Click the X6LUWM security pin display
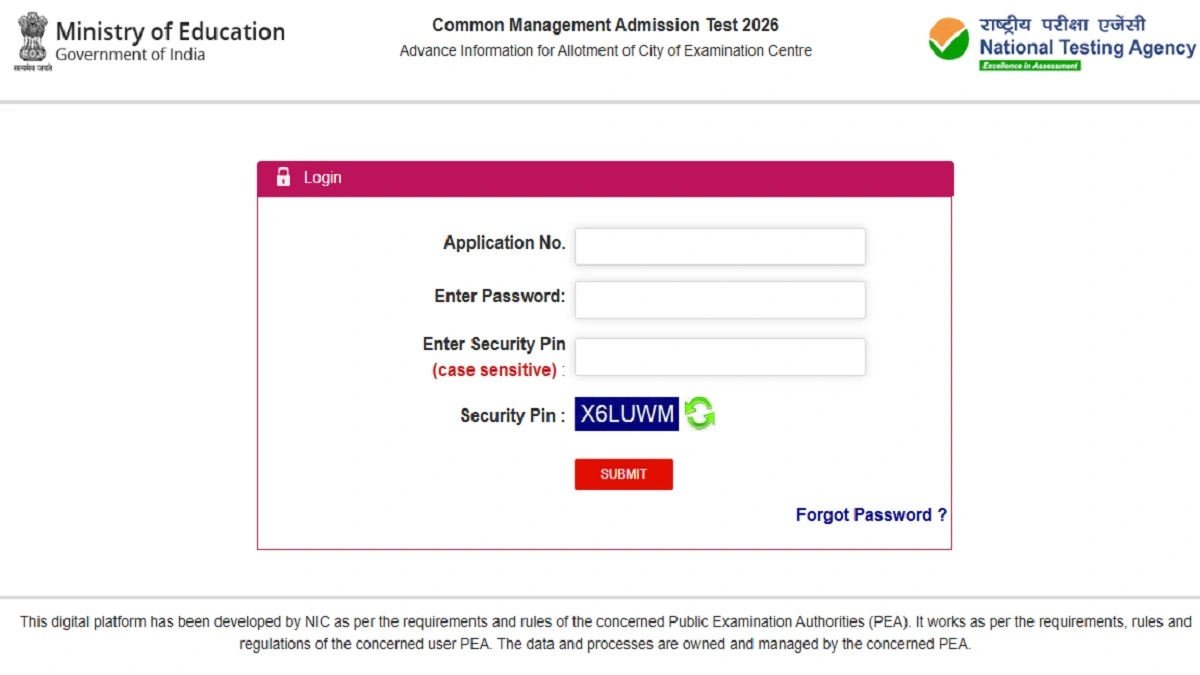Viewport: 1200px width, 675px height. point(625,413)
